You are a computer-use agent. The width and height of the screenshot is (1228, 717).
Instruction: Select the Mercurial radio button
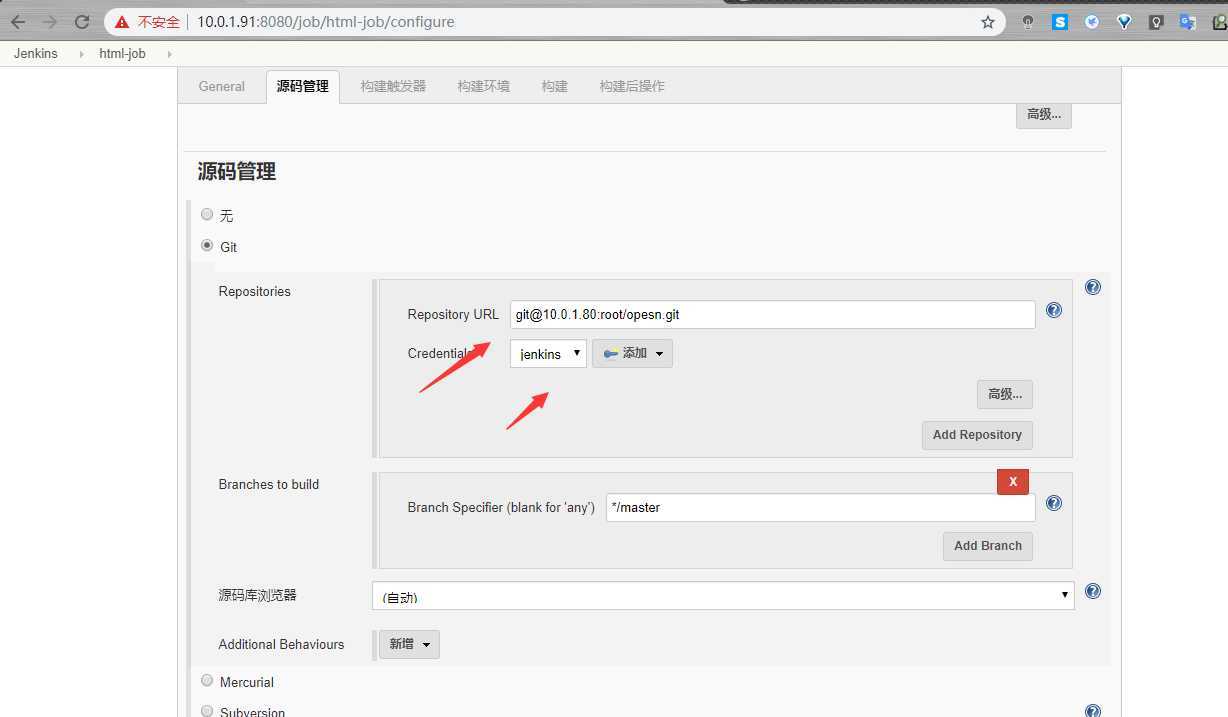[x=207, y=680]
